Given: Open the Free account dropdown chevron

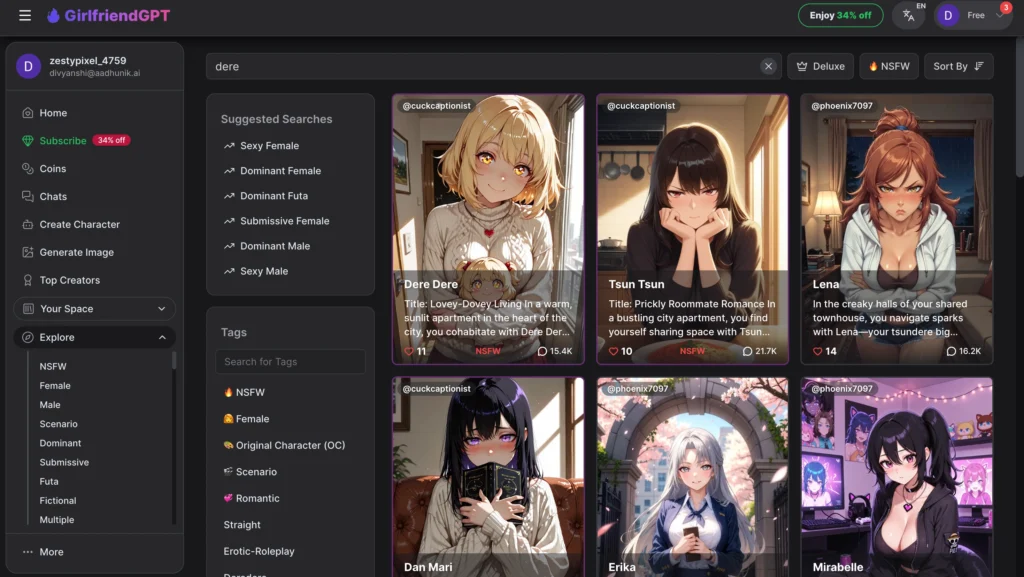Looking at the screenshot, I should point(999,16).
